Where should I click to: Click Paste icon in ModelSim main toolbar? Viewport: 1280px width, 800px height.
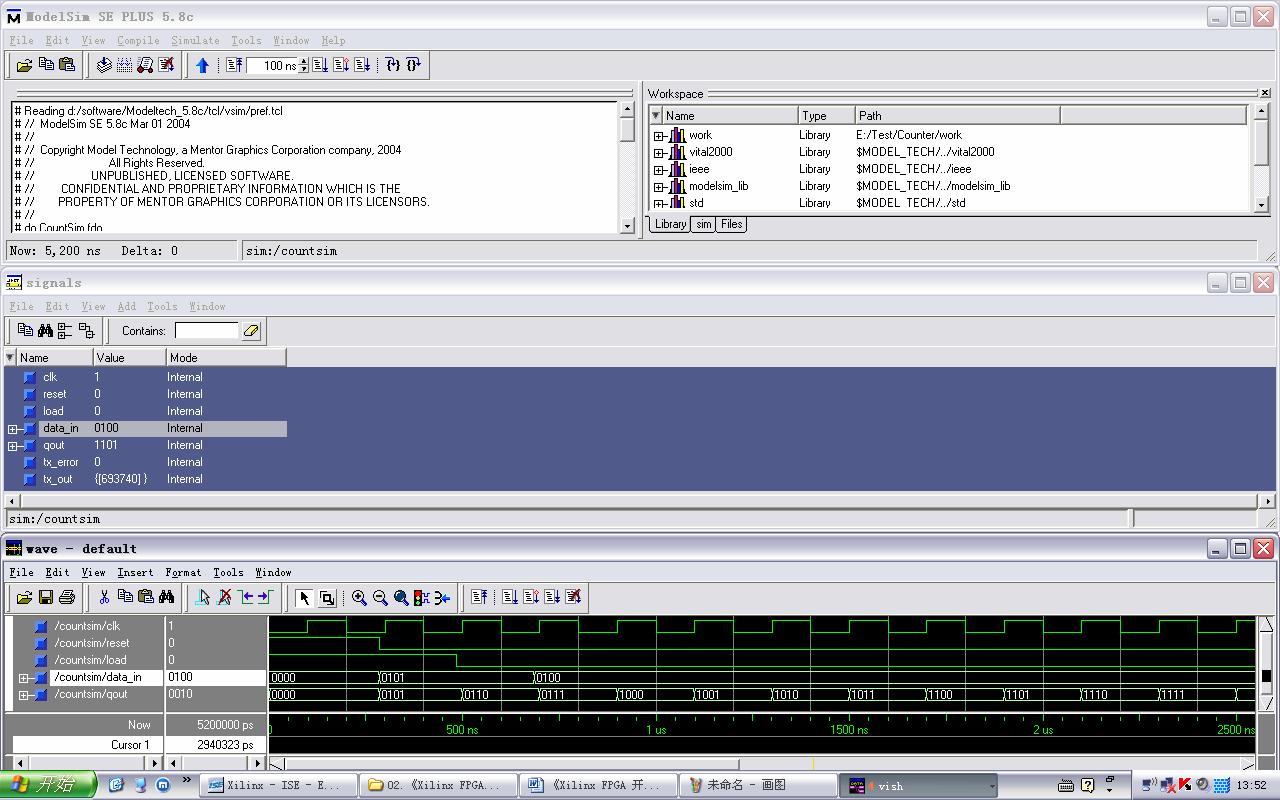[x=67, y=65]
